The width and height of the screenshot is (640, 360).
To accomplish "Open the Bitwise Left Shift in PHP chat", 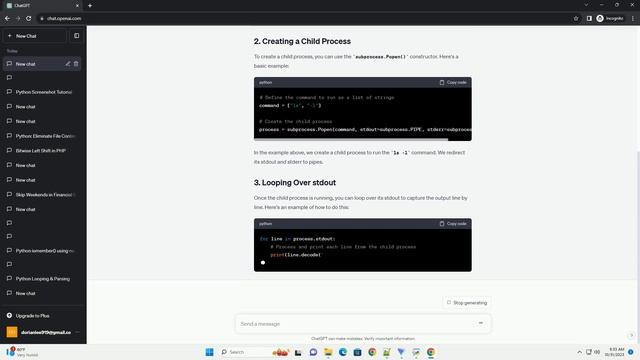I will pos(43,151).
